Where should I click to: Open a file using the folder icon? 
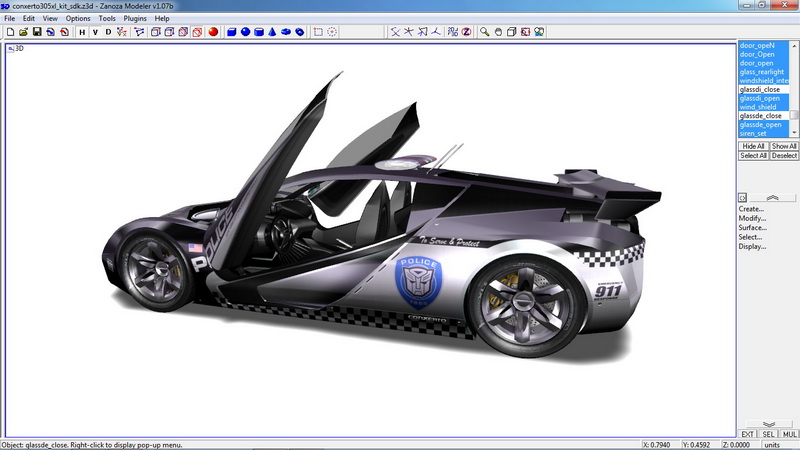pos(23,32)
